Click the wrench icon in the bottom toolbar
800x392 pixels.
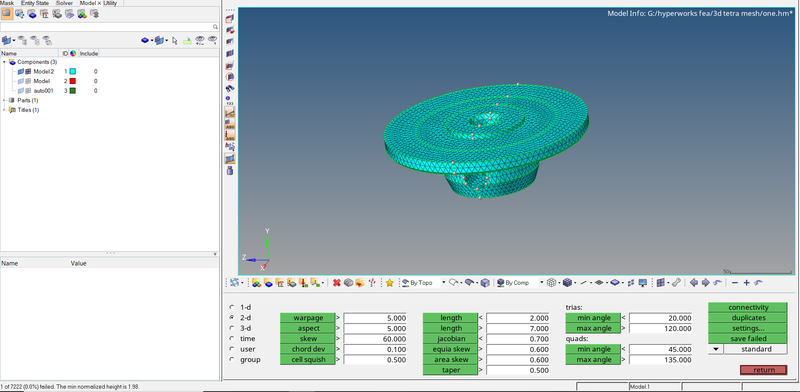(676, 282)
